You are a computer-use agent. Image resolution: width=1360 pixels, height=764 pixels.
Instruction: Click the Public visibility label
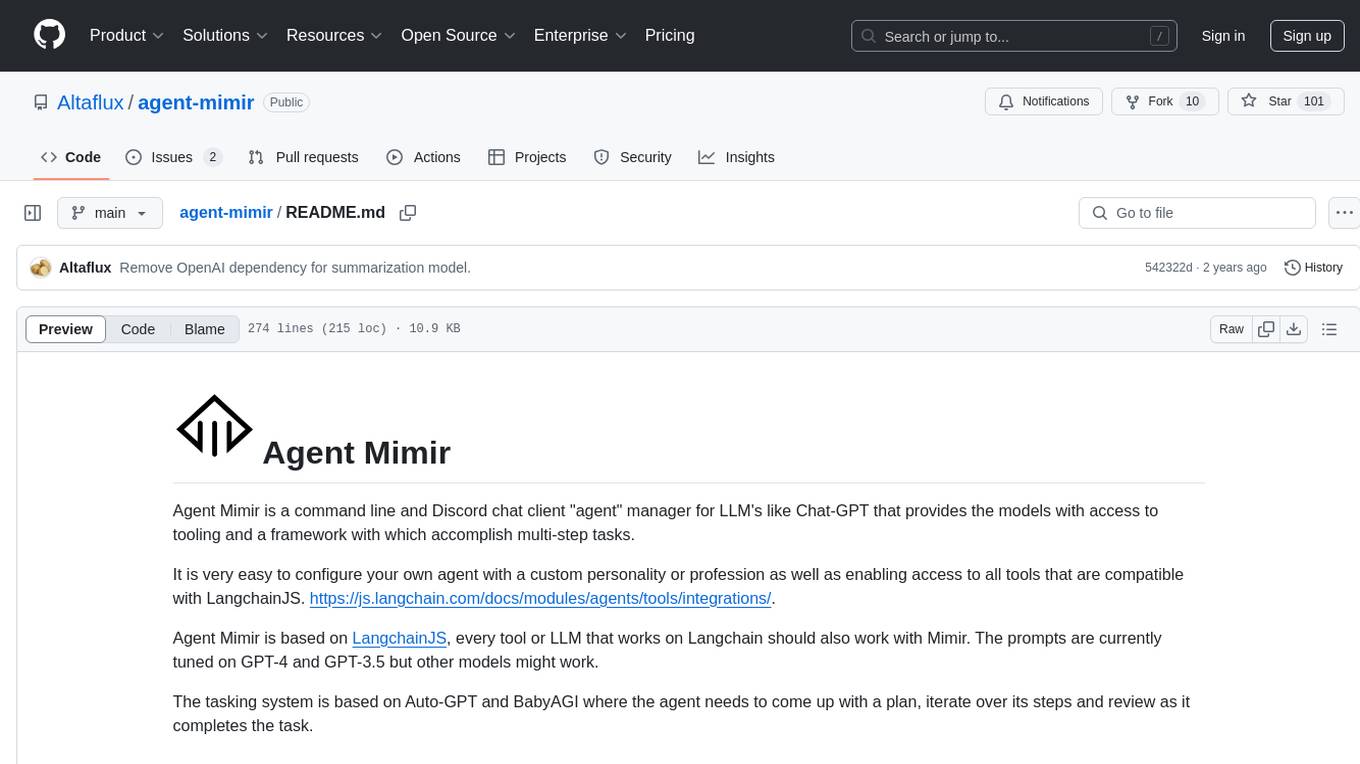point(286,102)
